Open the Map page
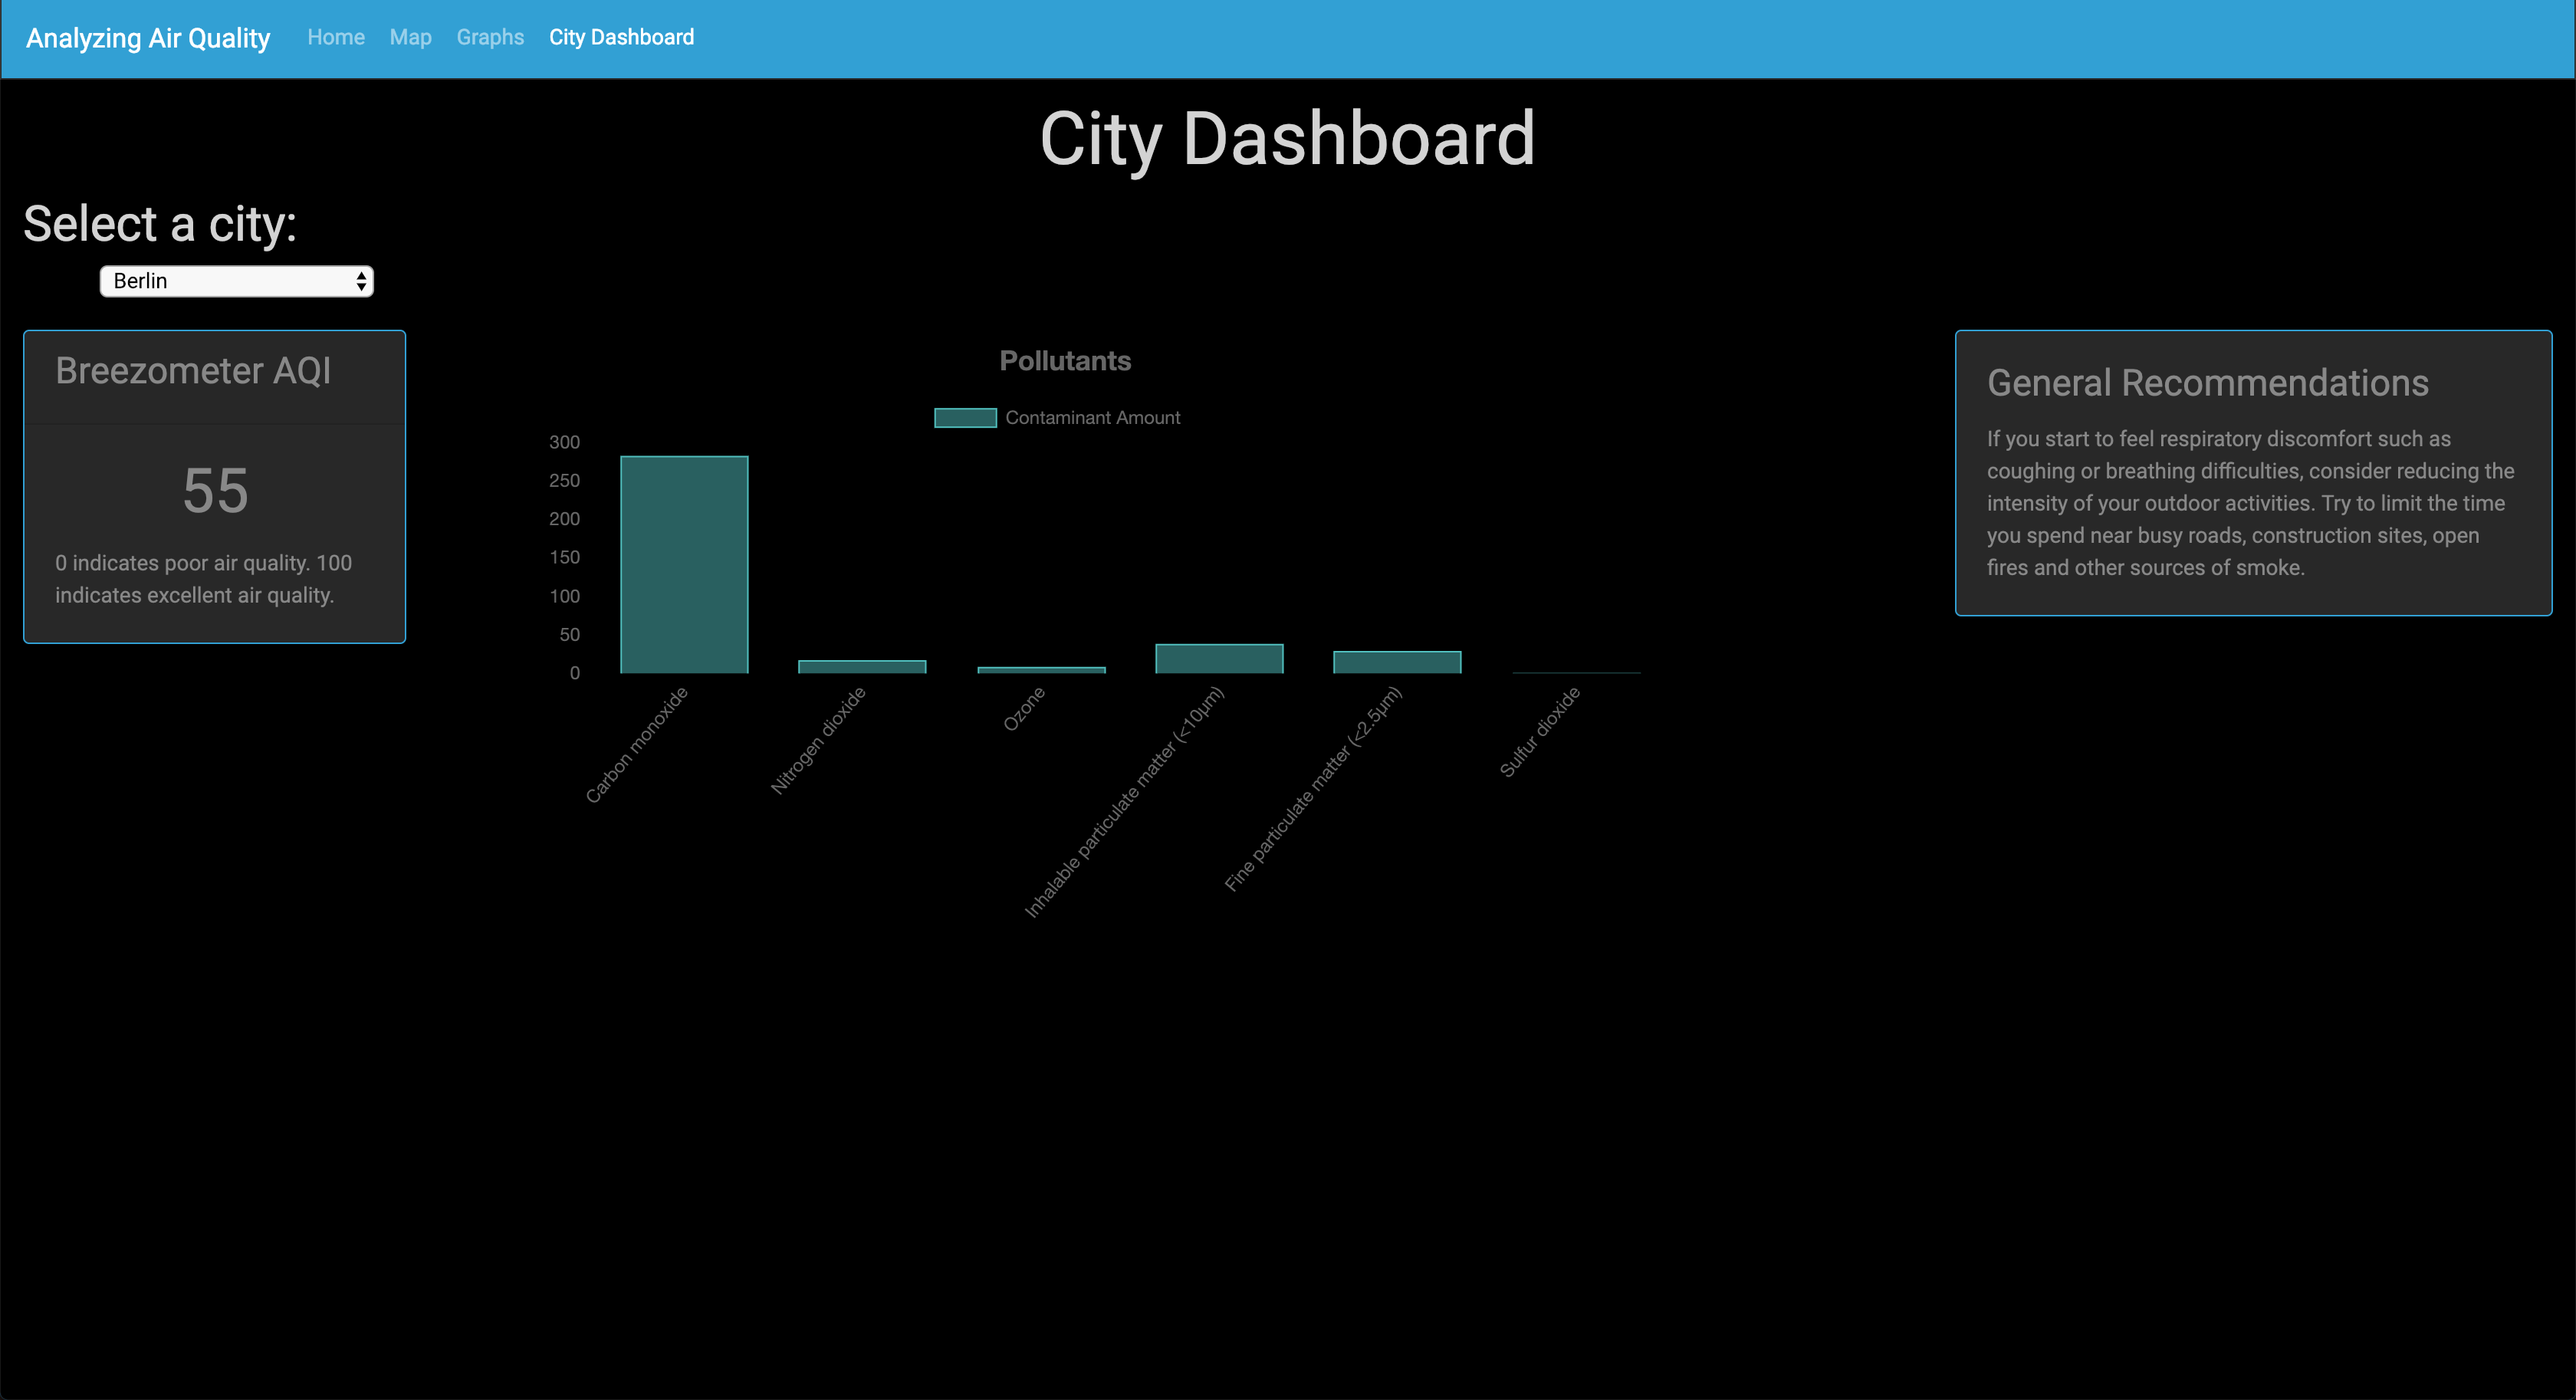The image size is (2576, 1400). click(410, 37)
